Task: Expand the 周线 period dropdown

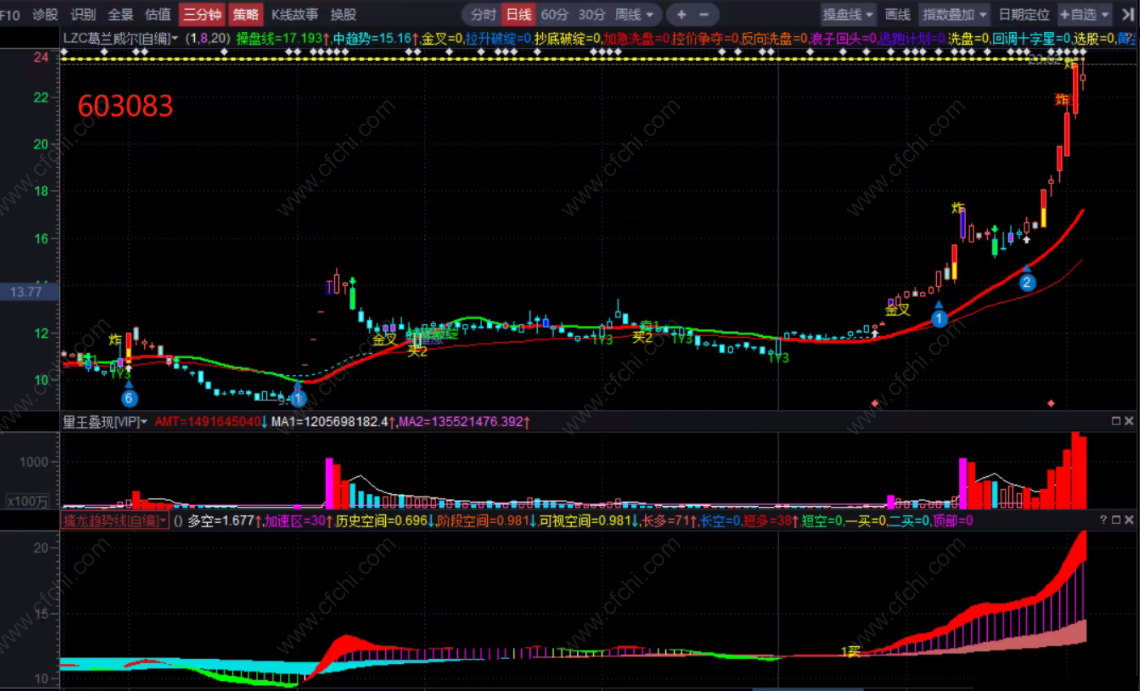Action: point(634,15)
